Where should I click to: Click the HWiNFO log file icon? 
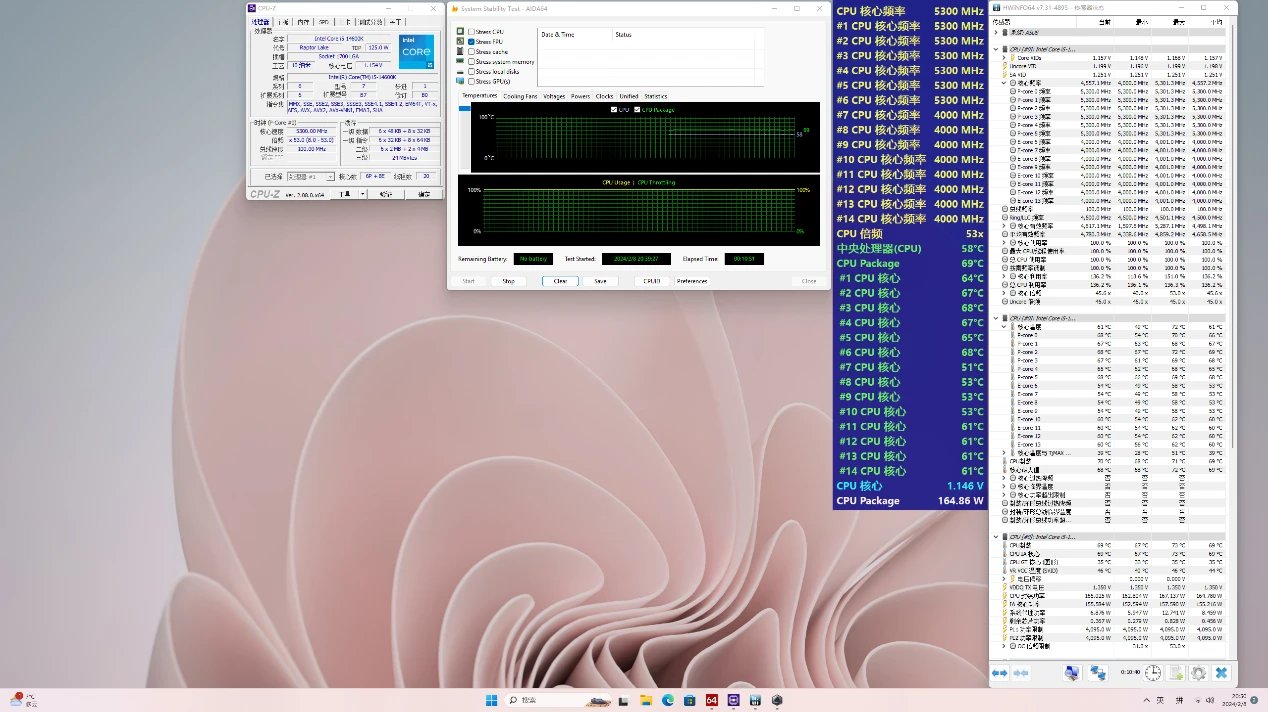[1175, 673]
